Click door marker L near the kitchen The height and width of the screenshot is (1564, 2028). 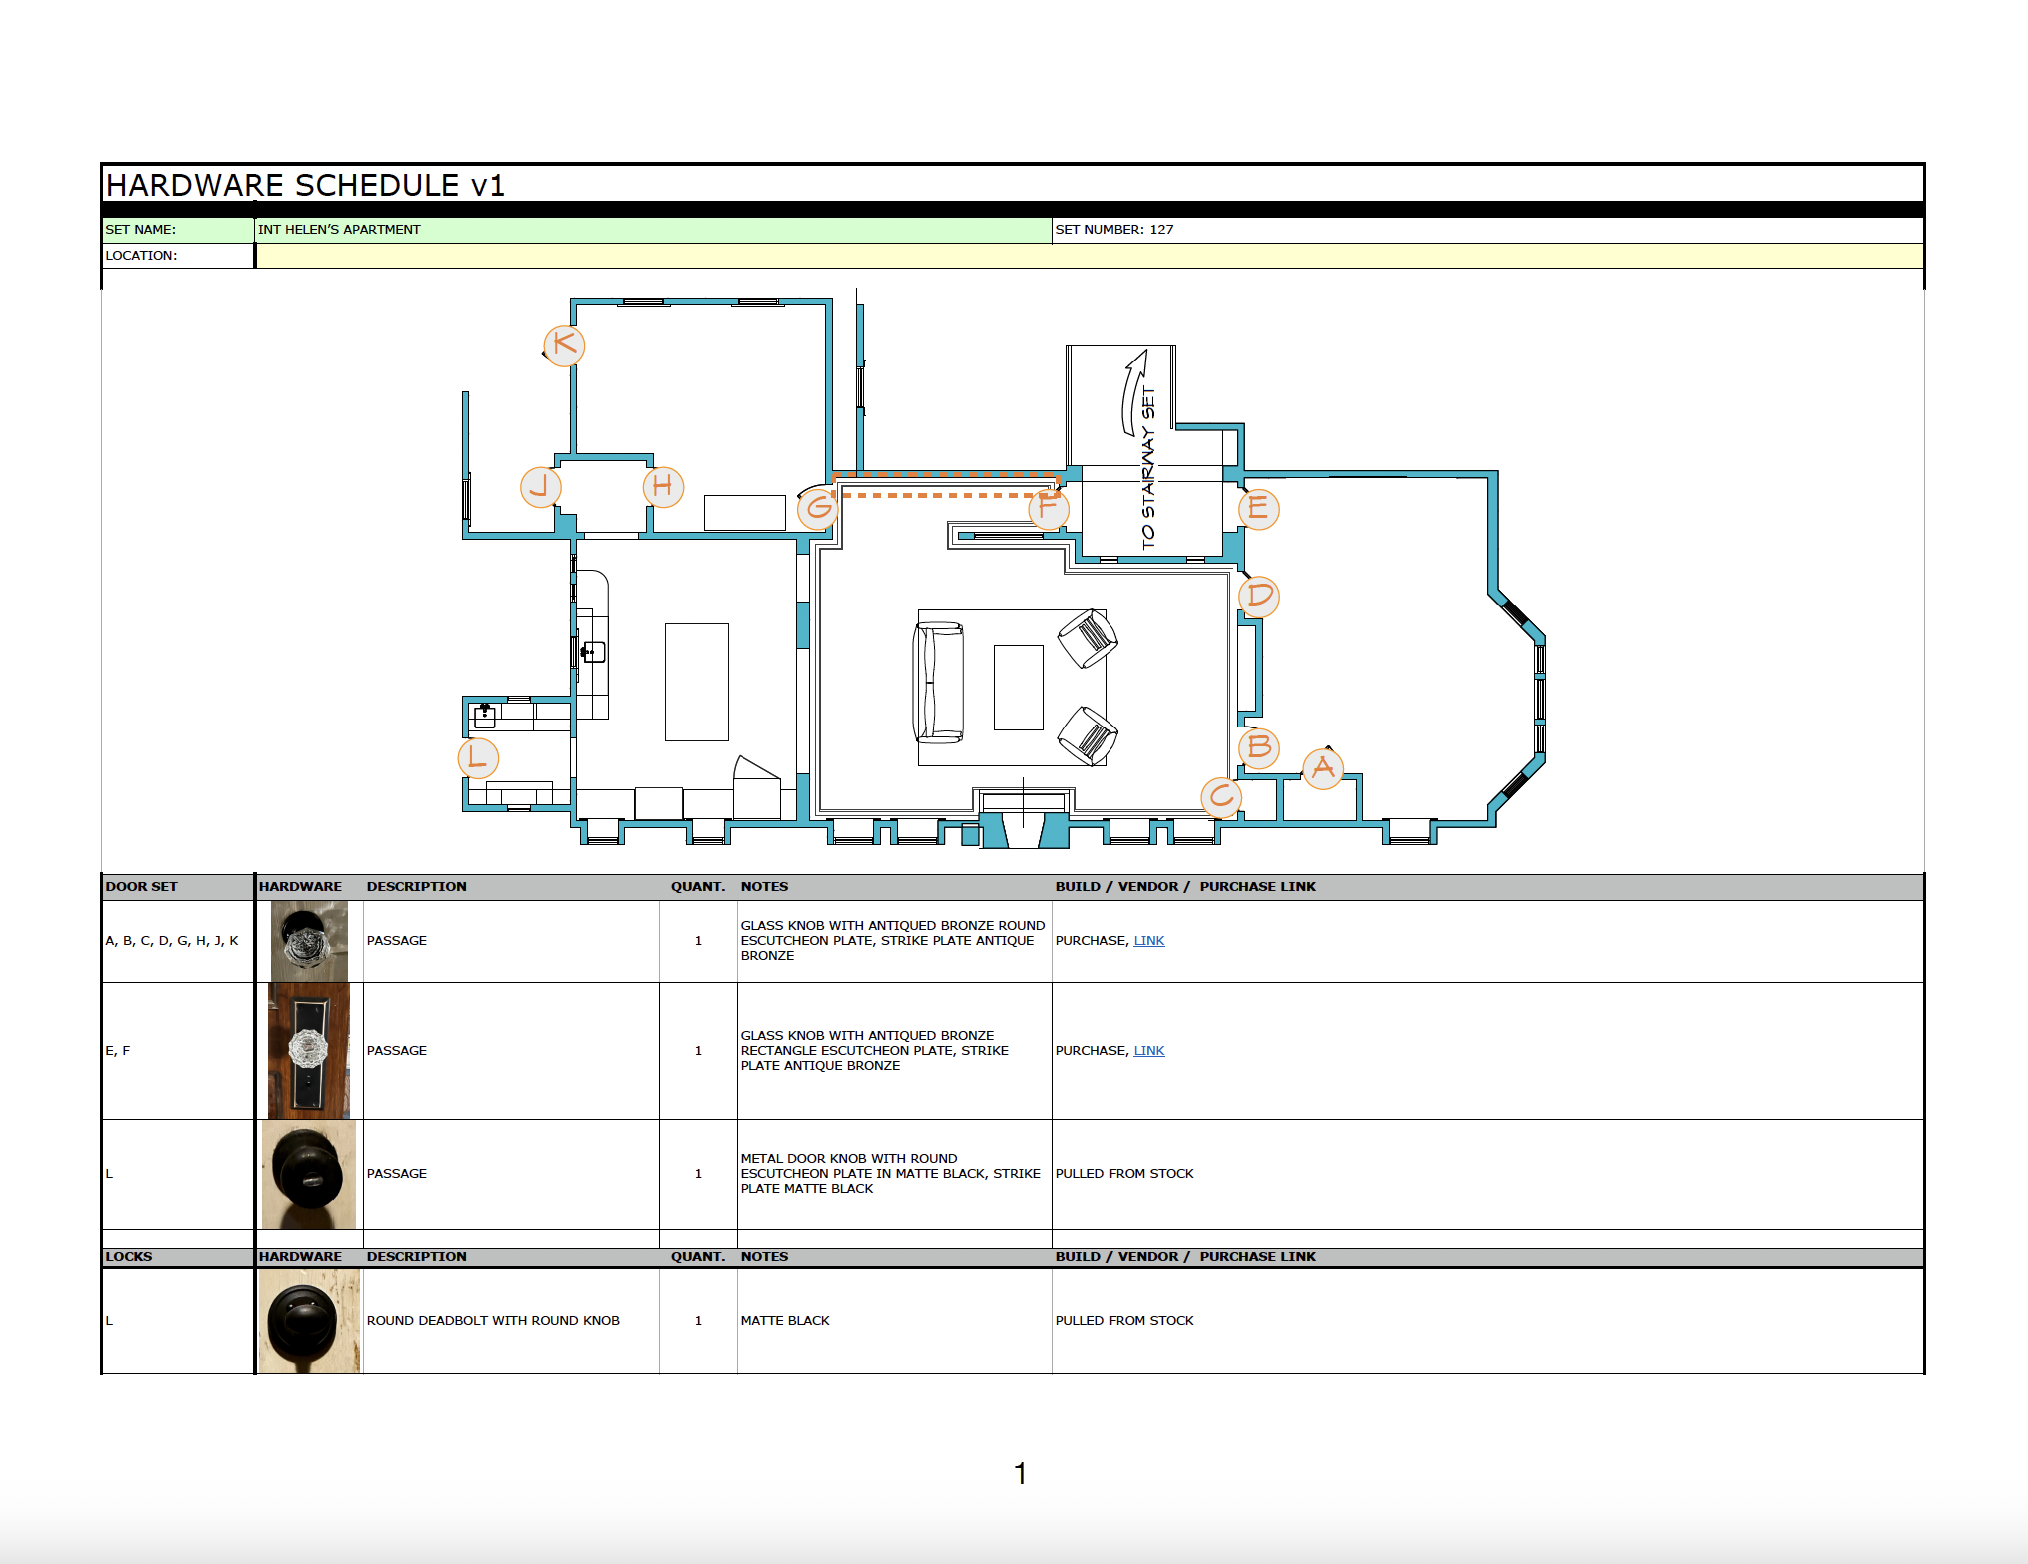coord(476,757)
